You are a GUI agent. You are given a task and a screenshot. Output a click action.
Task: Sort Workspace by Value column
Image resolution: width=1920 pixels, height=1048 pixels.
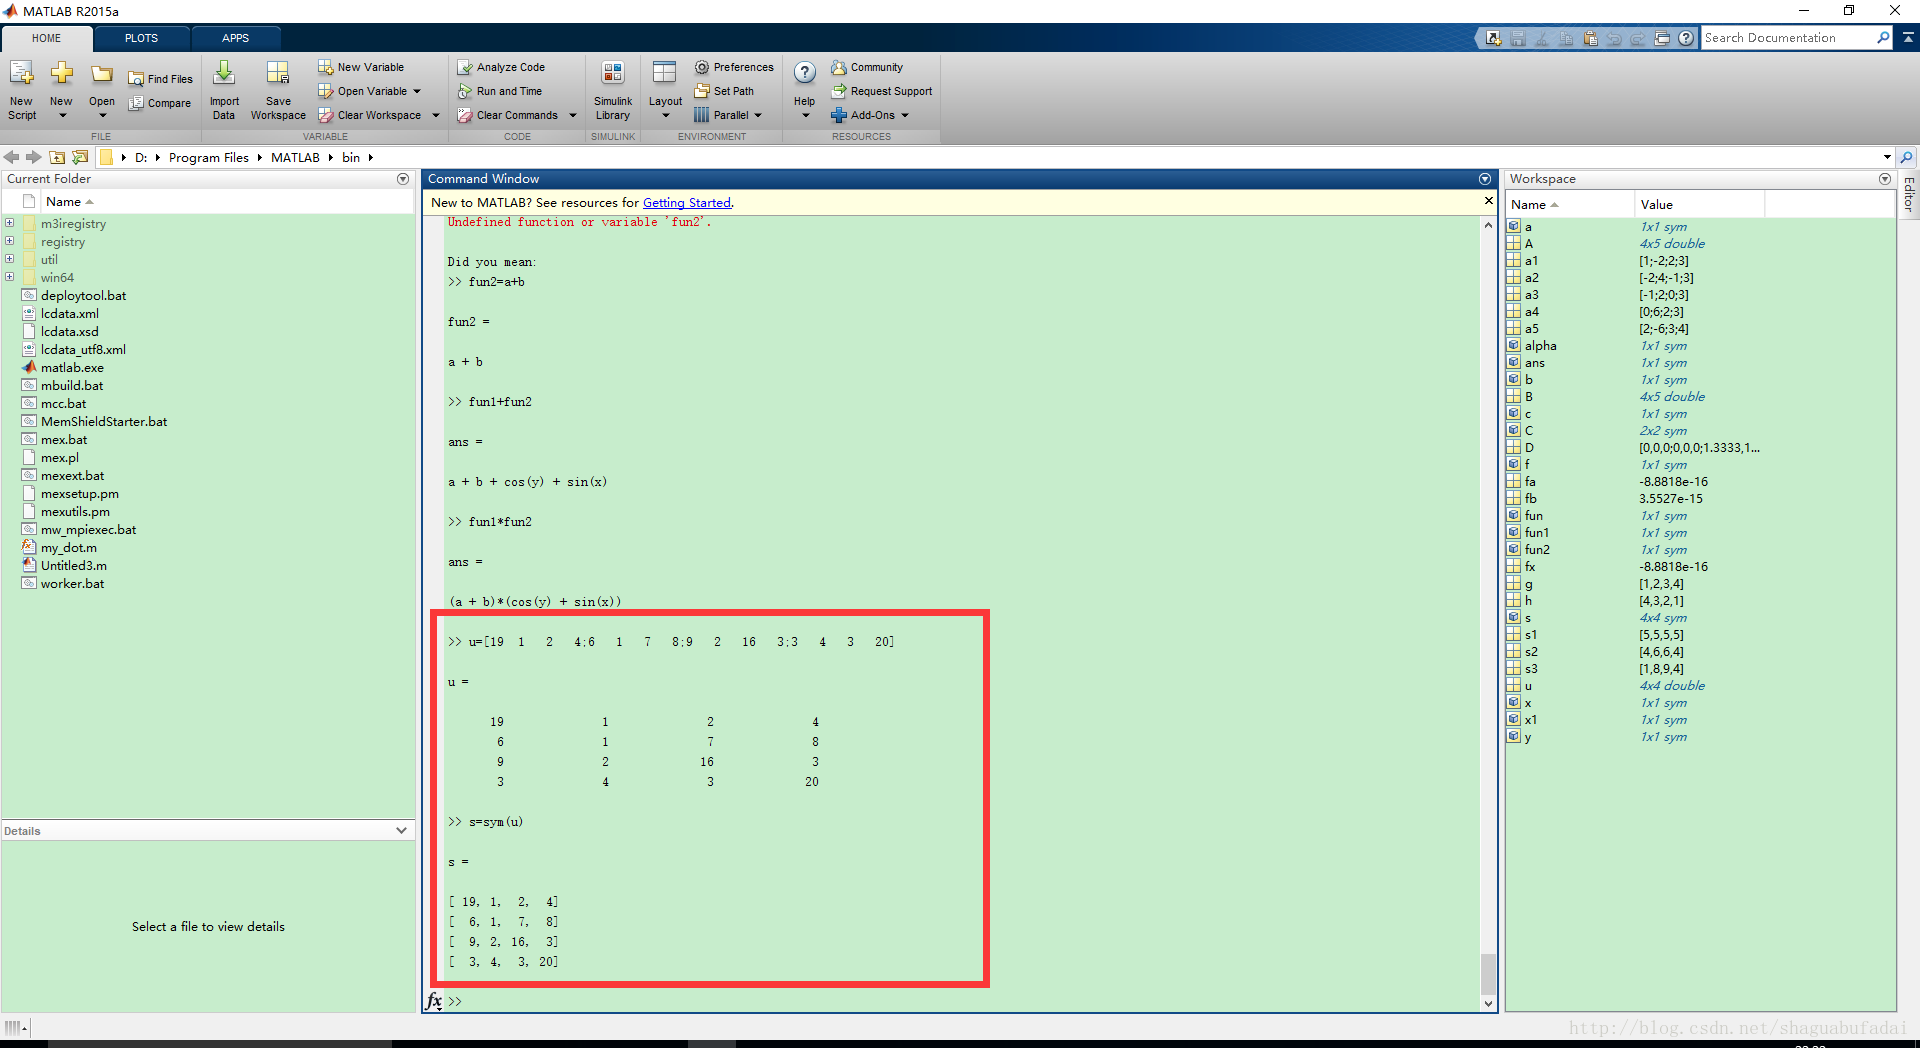click(x=1700, y=204)
